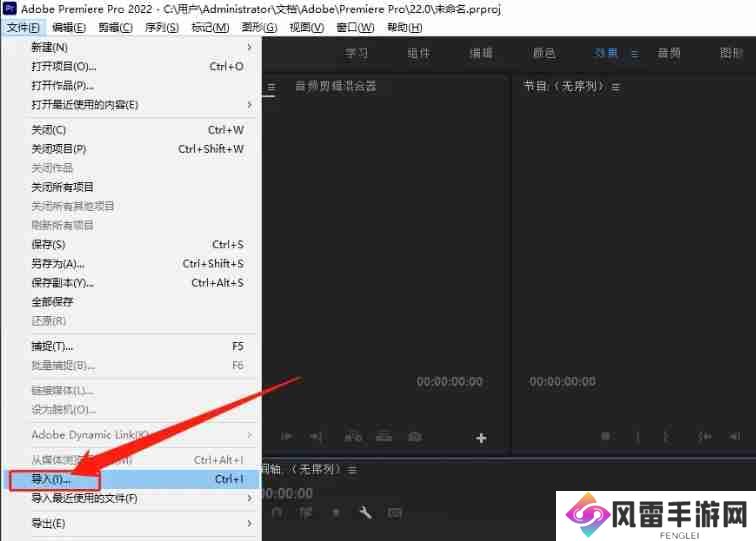This screenshot has width=756, height=541.
Task: Expand the 导入最近使用的文件(F) submenu
Action: click(x=249, y=498)
